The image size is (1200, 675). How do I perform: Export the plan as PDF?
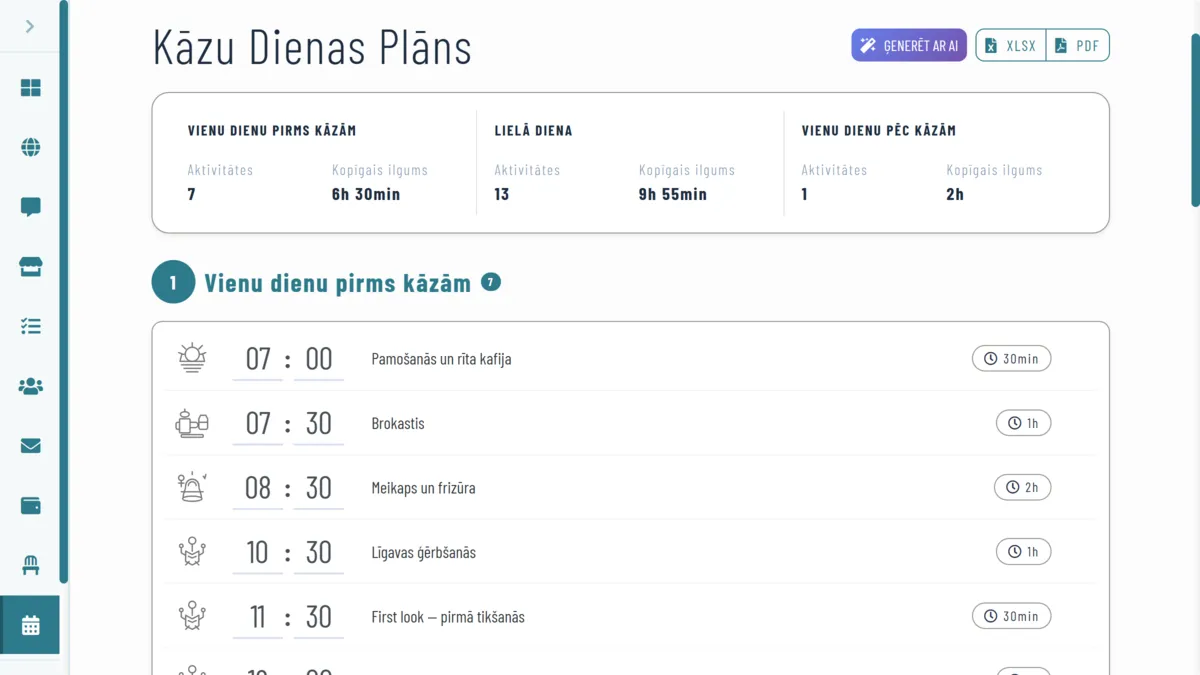click(1077, 45)
